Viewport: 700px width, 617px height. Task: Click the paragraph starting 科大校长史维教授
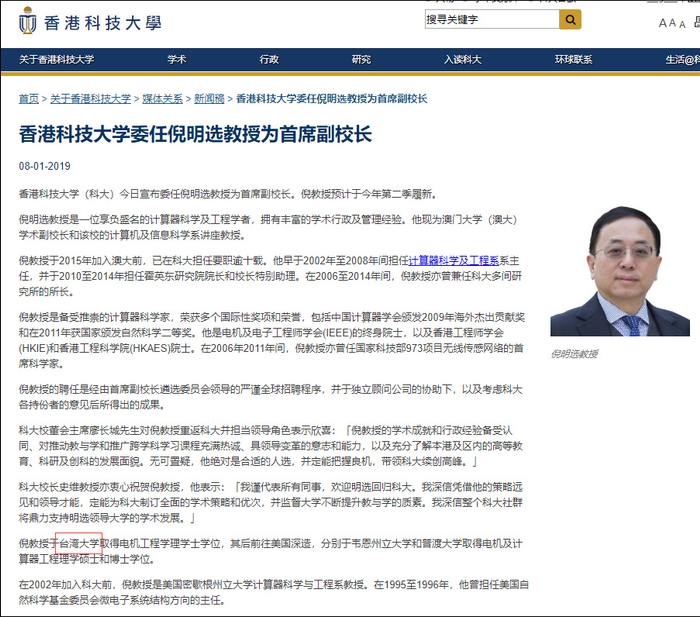[x=271, y=502]
